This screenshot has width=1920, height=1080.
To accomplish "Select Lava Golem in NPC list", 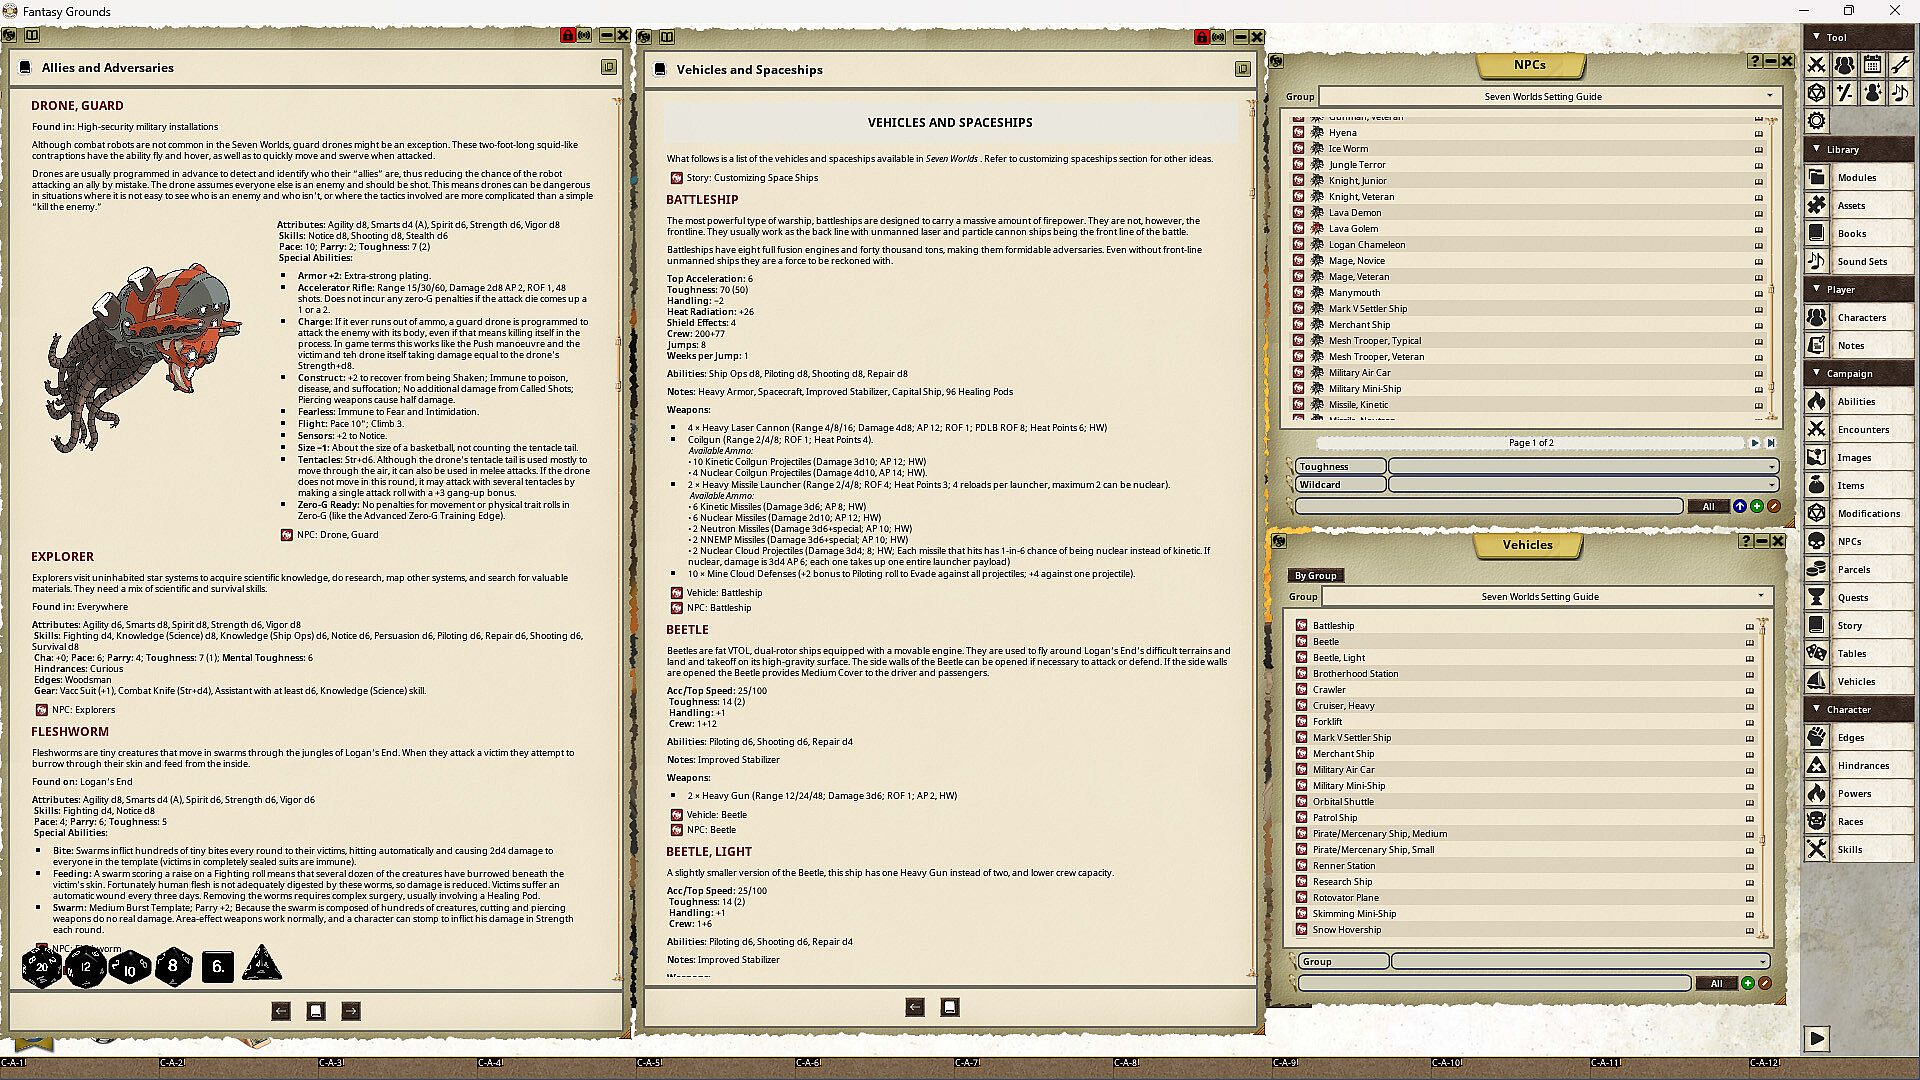I will 1352,229.
